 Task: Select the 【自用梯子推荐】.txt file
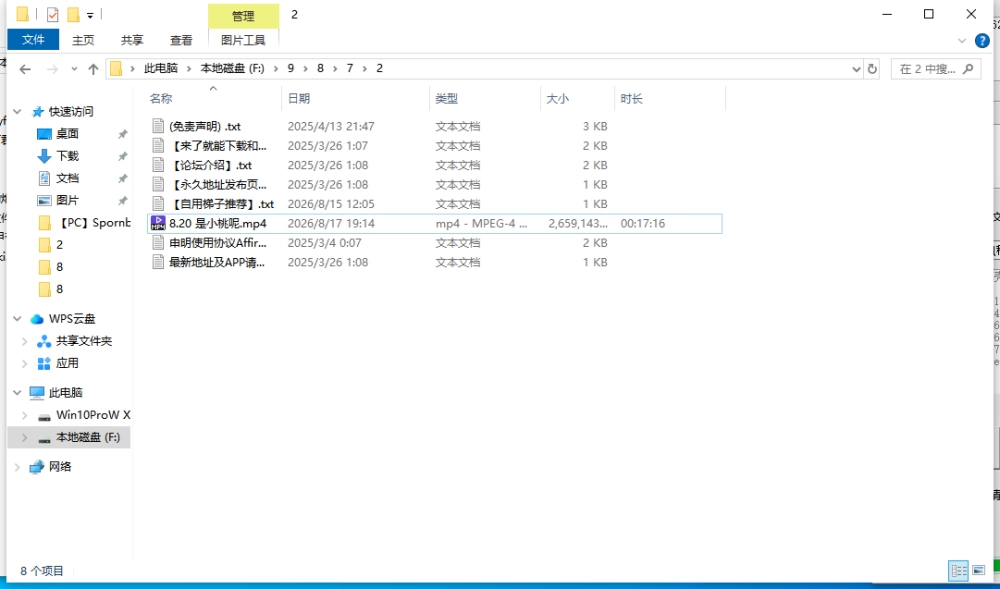tap(222, 204)
